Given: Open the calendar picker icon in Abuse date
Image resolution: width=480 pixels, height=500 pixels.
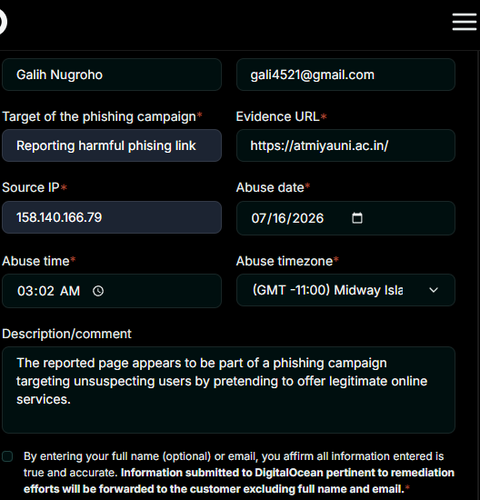Looking at the screenshot, I should (357, 218).
